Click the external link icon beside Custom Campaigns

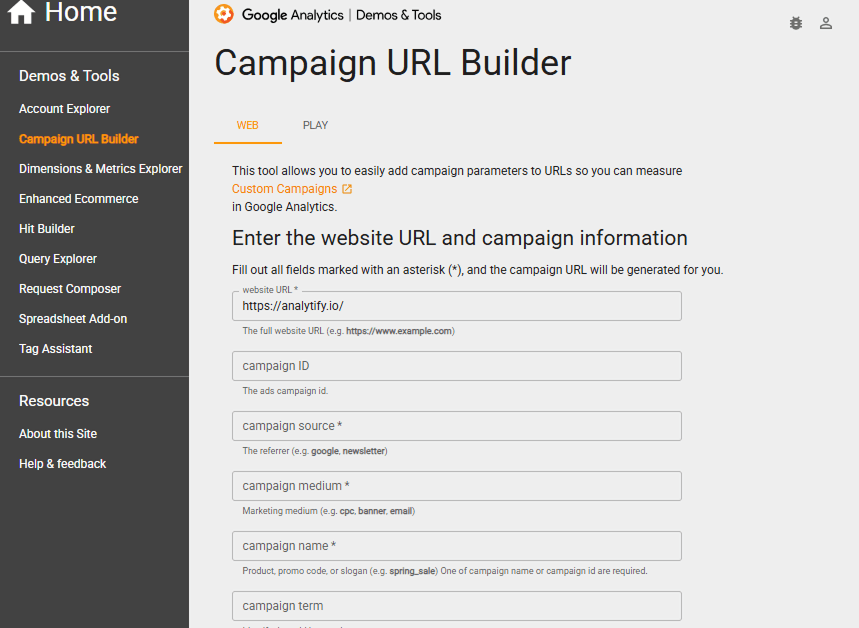tap(347, 189)
